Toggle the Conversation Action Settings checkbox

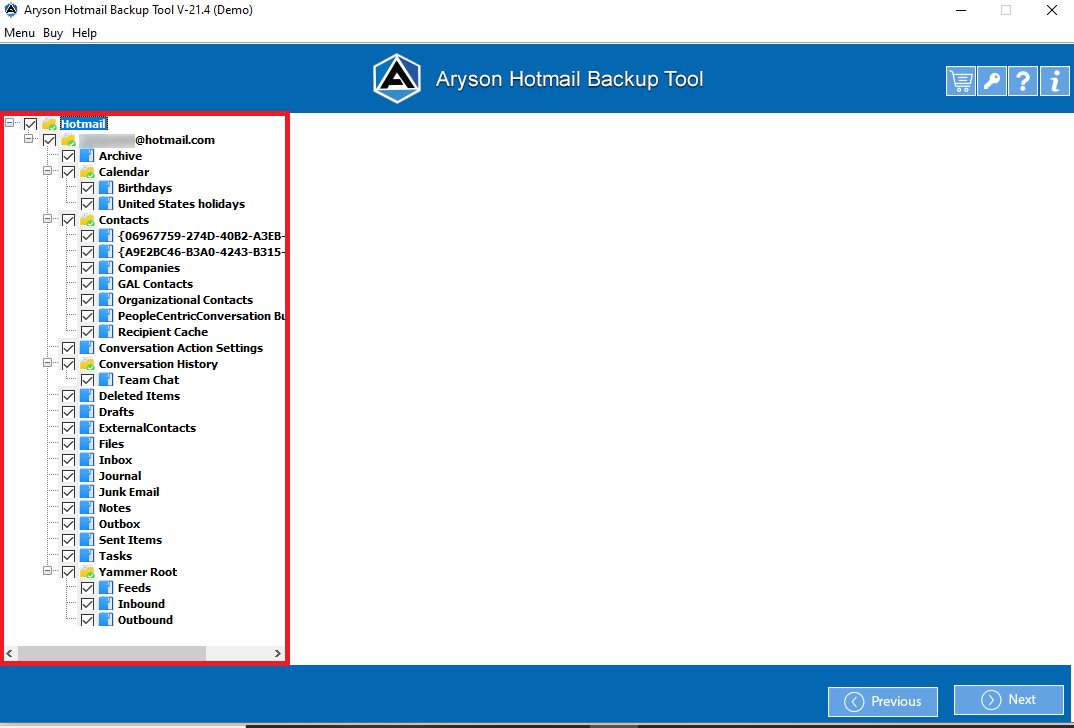(x=68, y=348)
